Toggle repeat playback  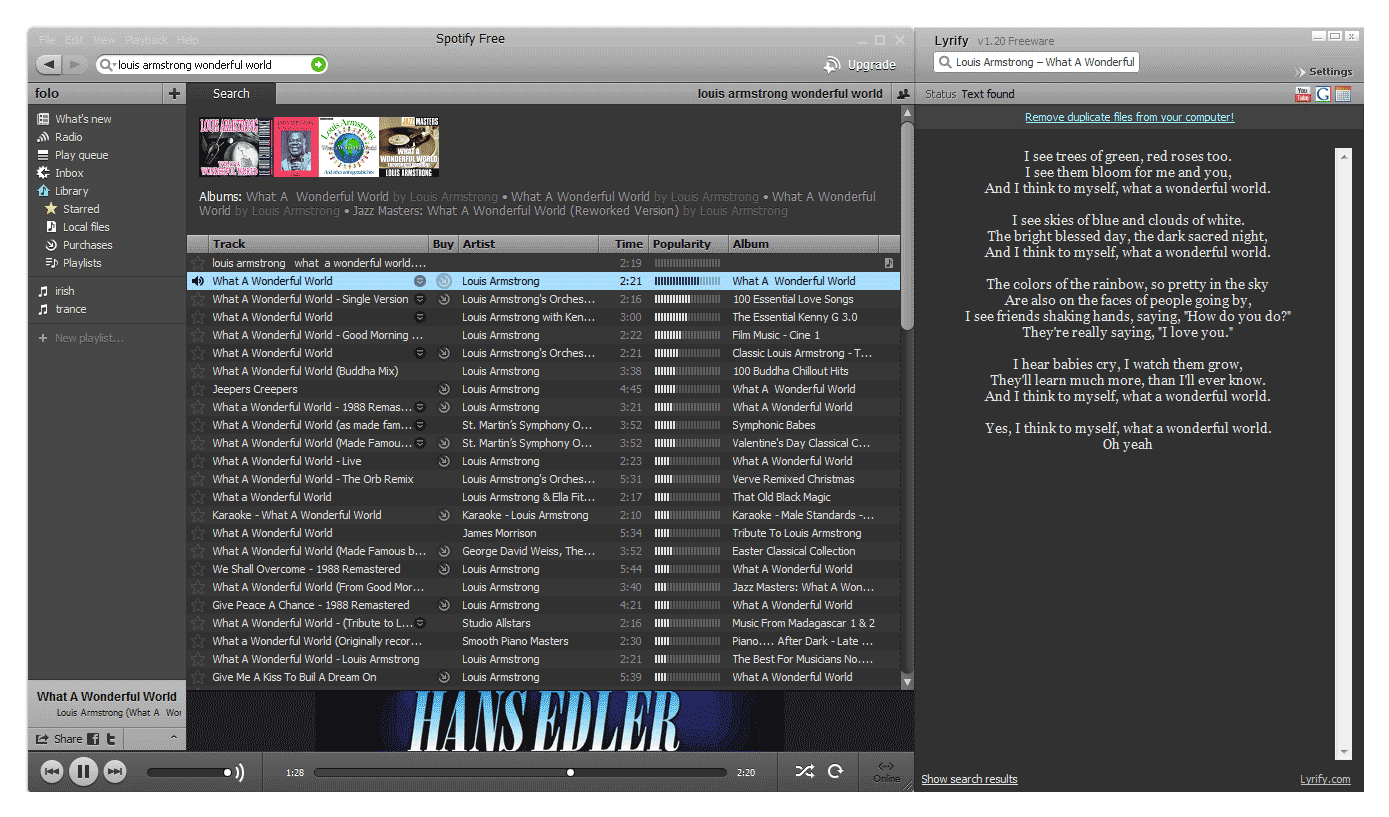(835, 771)
